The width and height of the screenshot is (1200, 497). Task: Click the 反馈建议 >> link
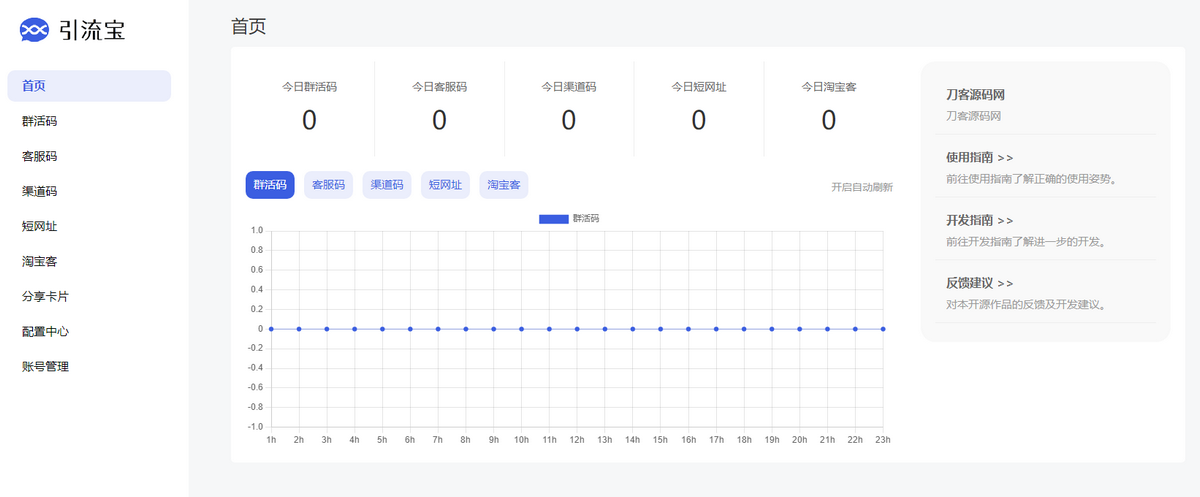(x=979, y=283)
